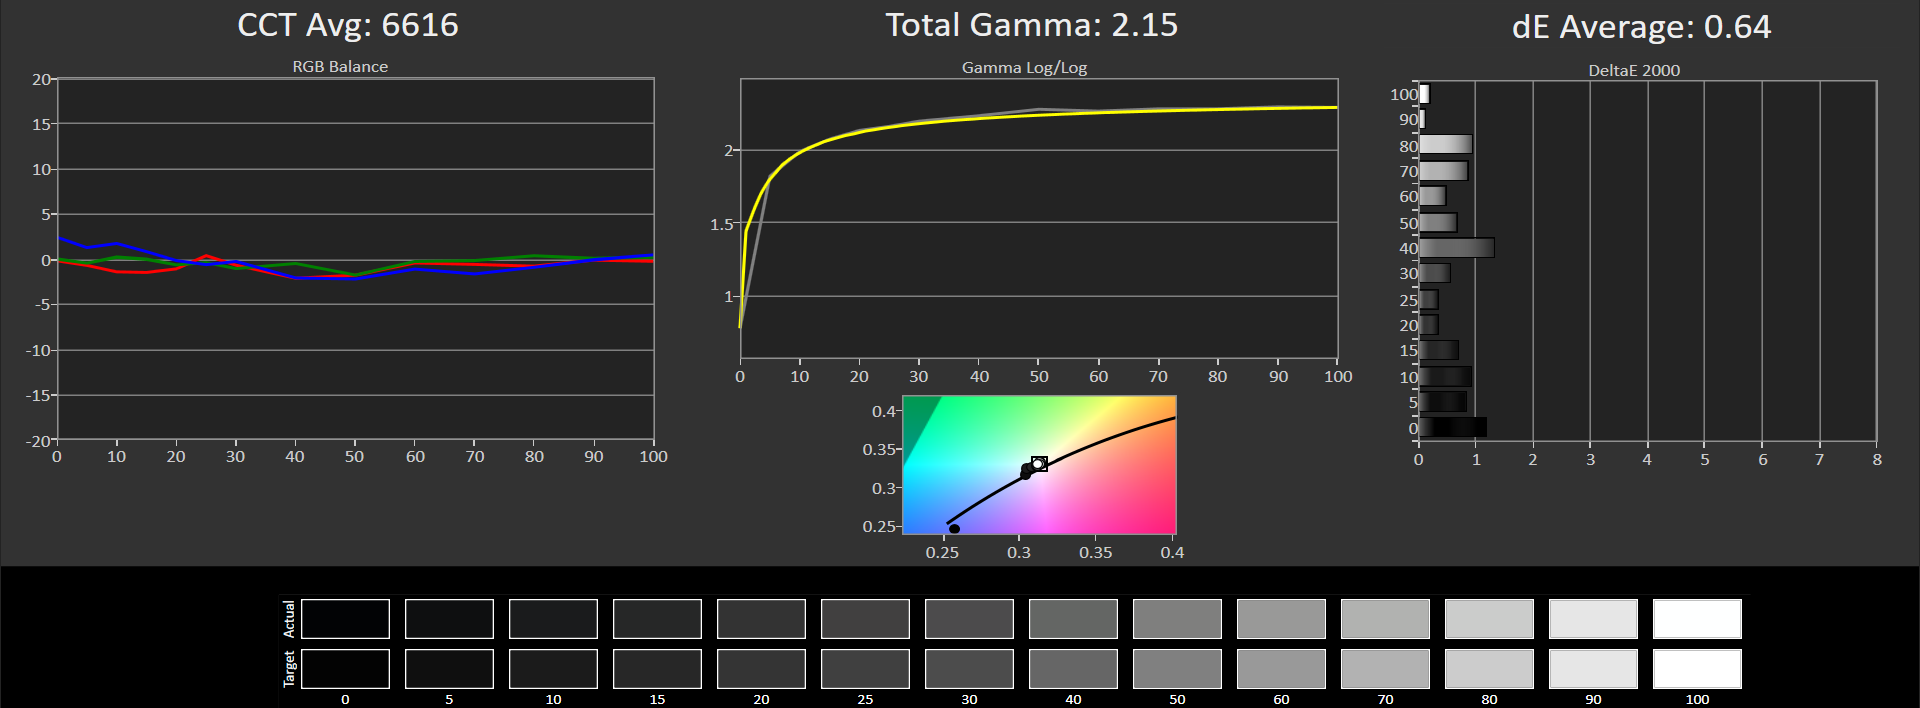Click the Actual swatch for level 80
Viewport: 1920px width, 708px height.
tap(1489, 619)
